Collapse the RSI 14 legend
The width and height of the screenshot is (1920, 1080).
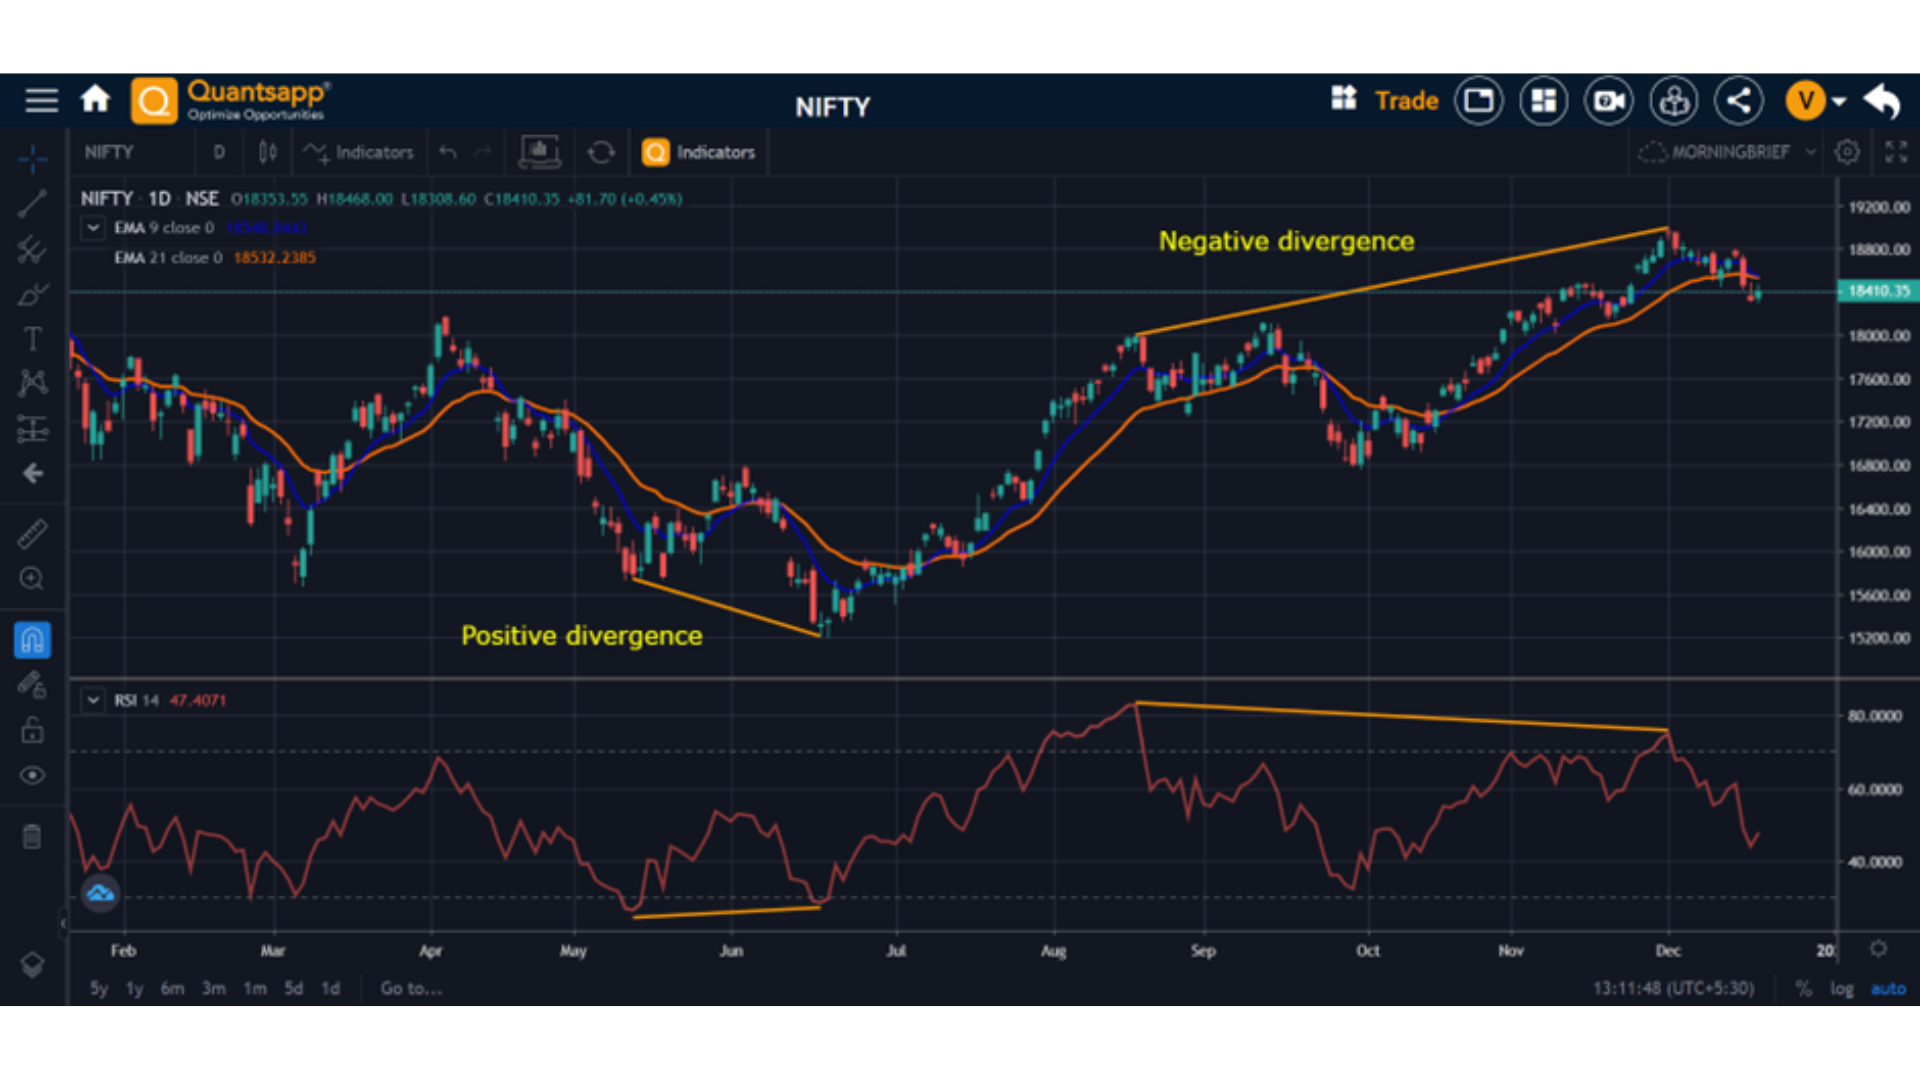point(93,700)
